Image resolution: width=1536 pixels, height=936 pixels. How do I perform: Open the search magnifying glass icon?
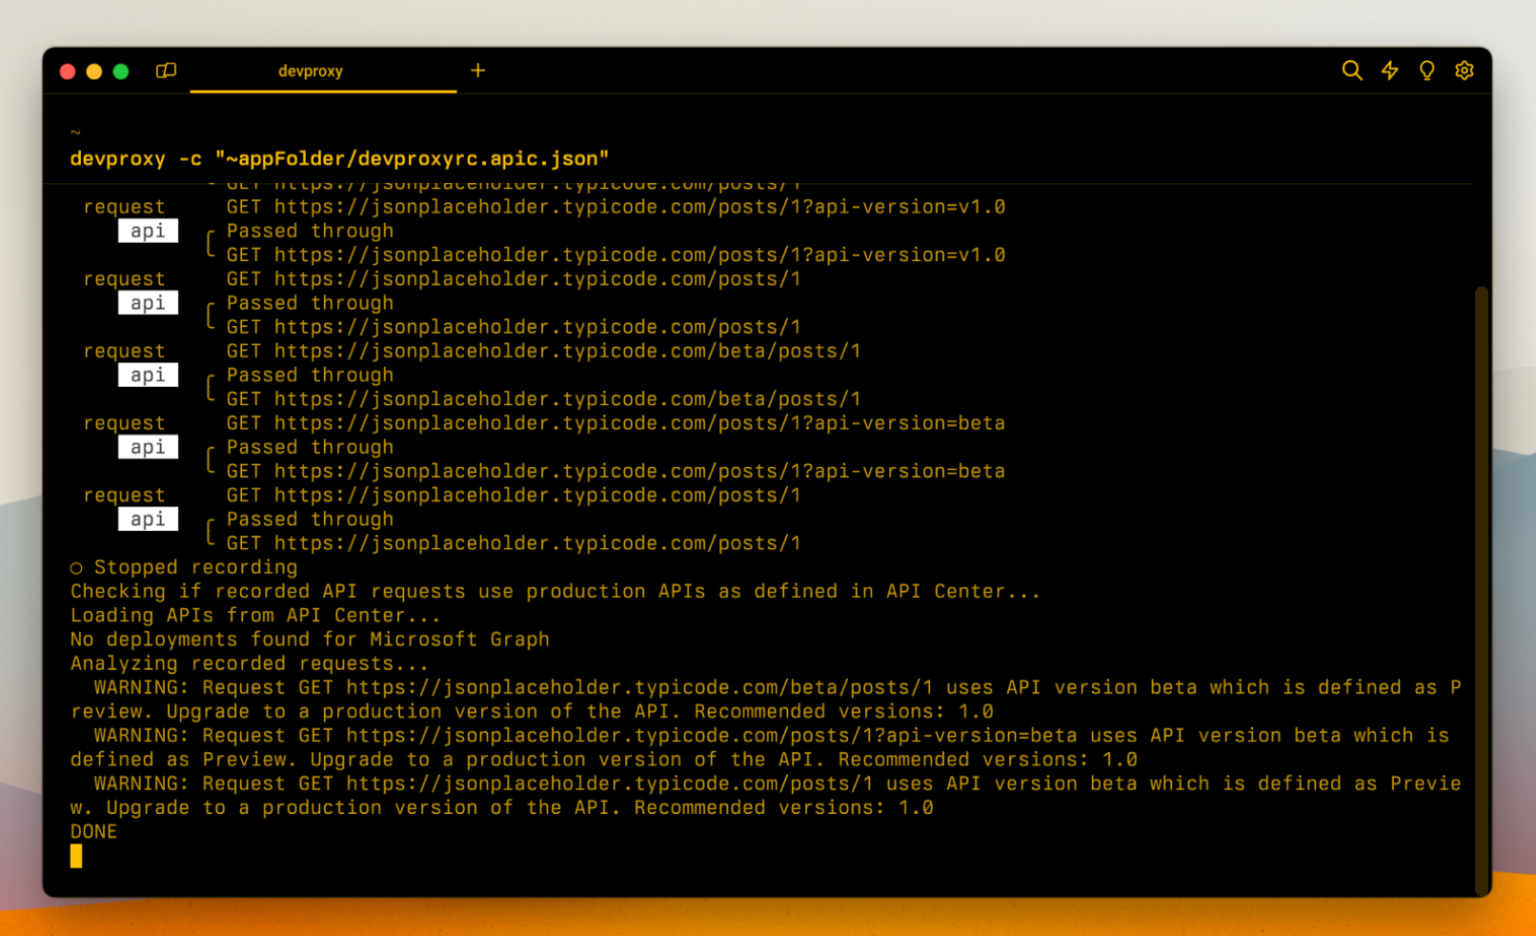click(1352, 70)
